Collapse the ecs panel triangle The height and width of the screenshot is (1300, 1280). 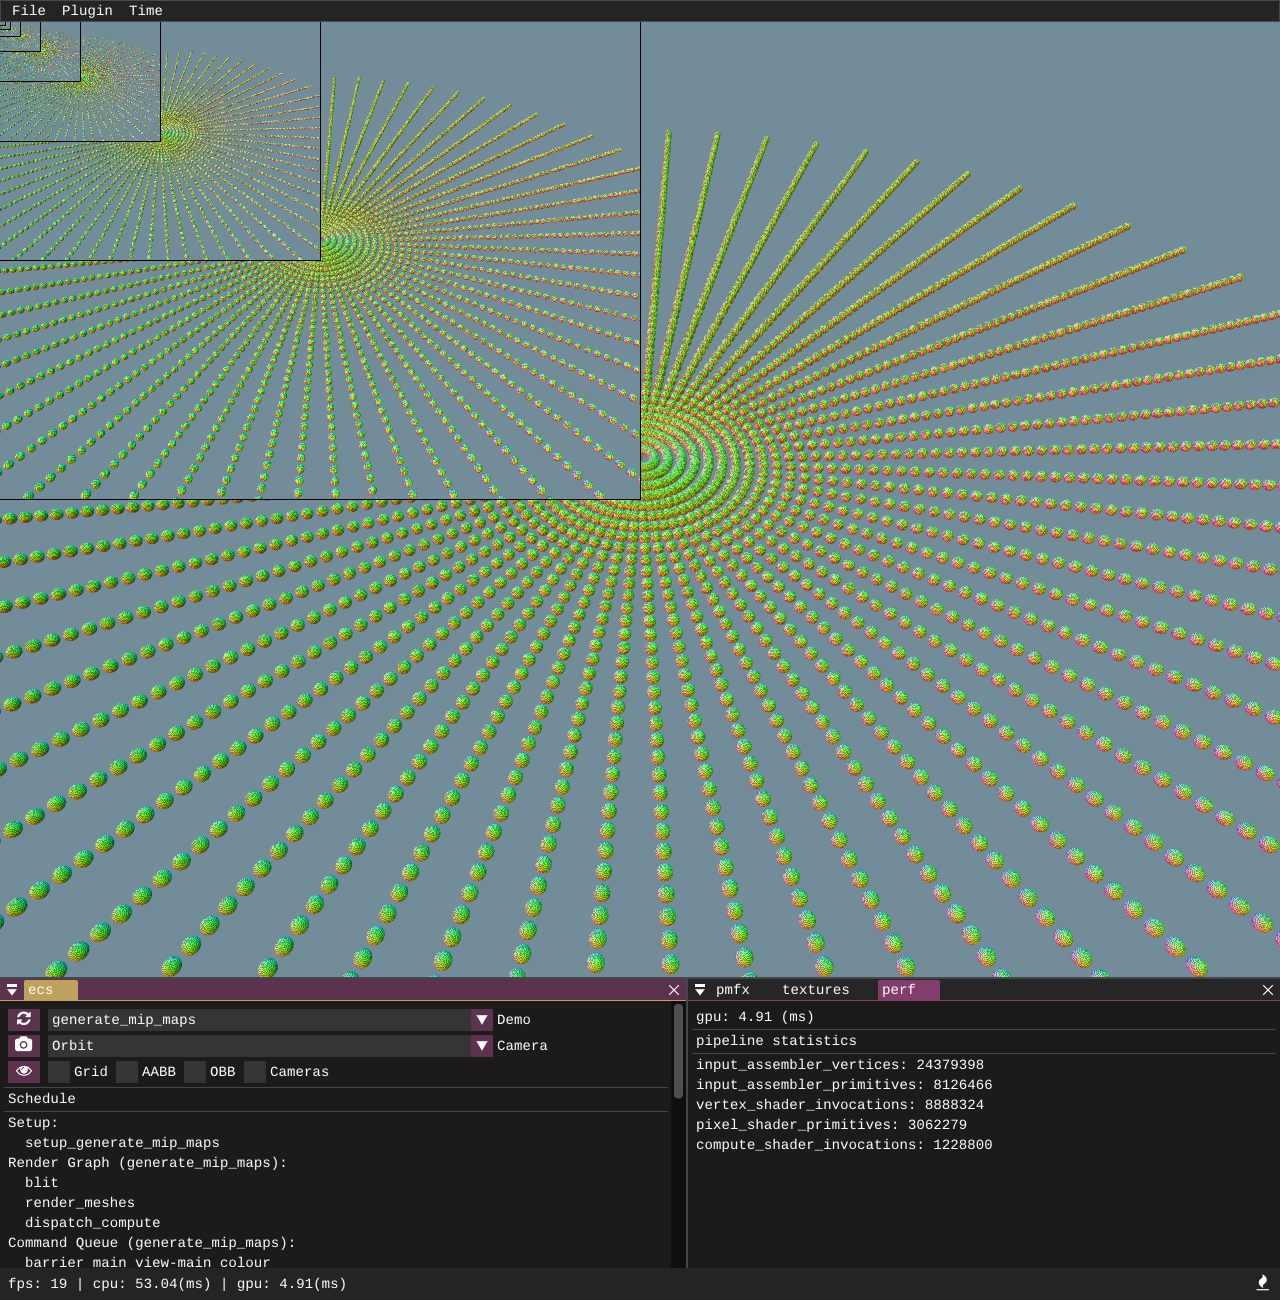12,990
